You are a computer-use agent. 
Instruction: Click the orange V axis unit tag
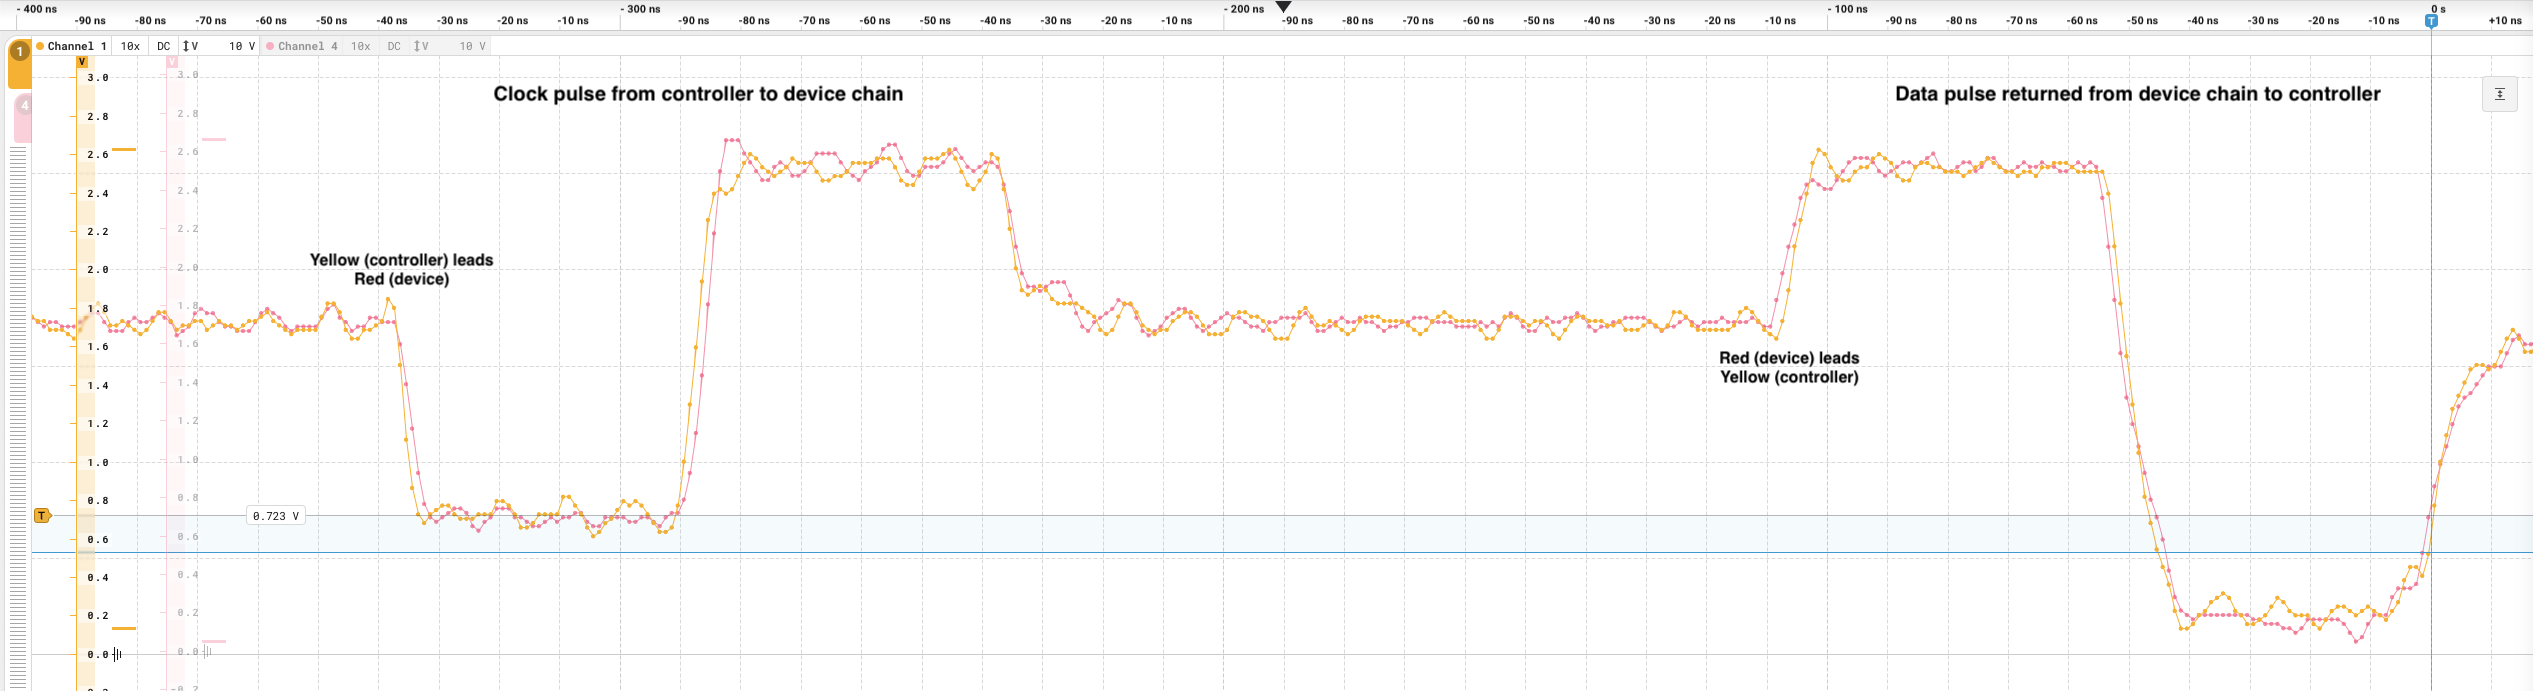coord(82,62)
